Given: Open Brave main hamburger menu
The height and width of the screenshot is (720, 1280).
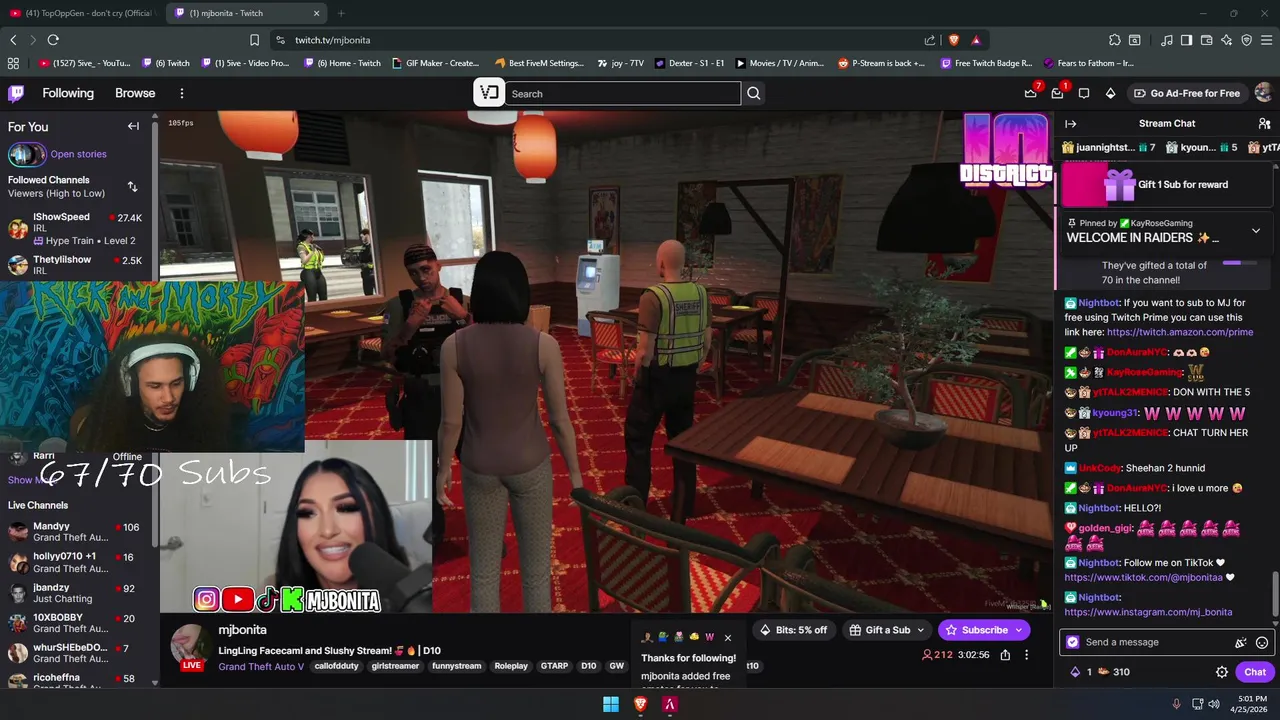Looking at the screenshot, I should [x=1266, y=40].
